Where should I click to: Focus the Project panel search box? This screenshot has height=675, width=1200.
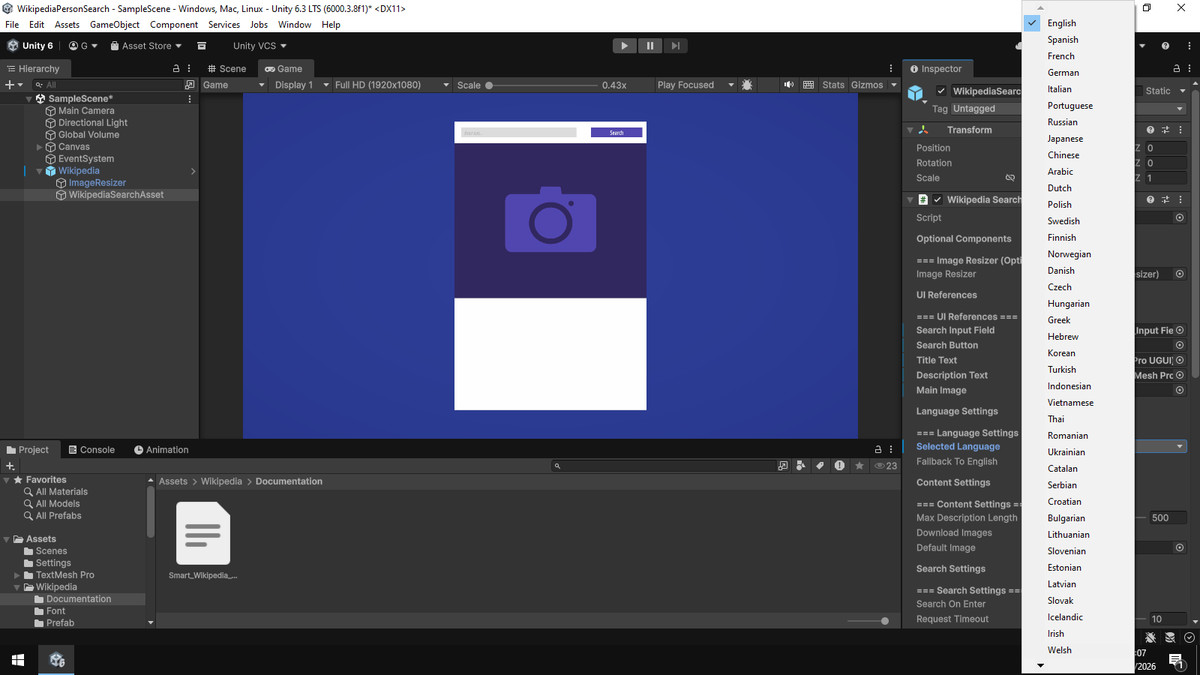(663, 466)
